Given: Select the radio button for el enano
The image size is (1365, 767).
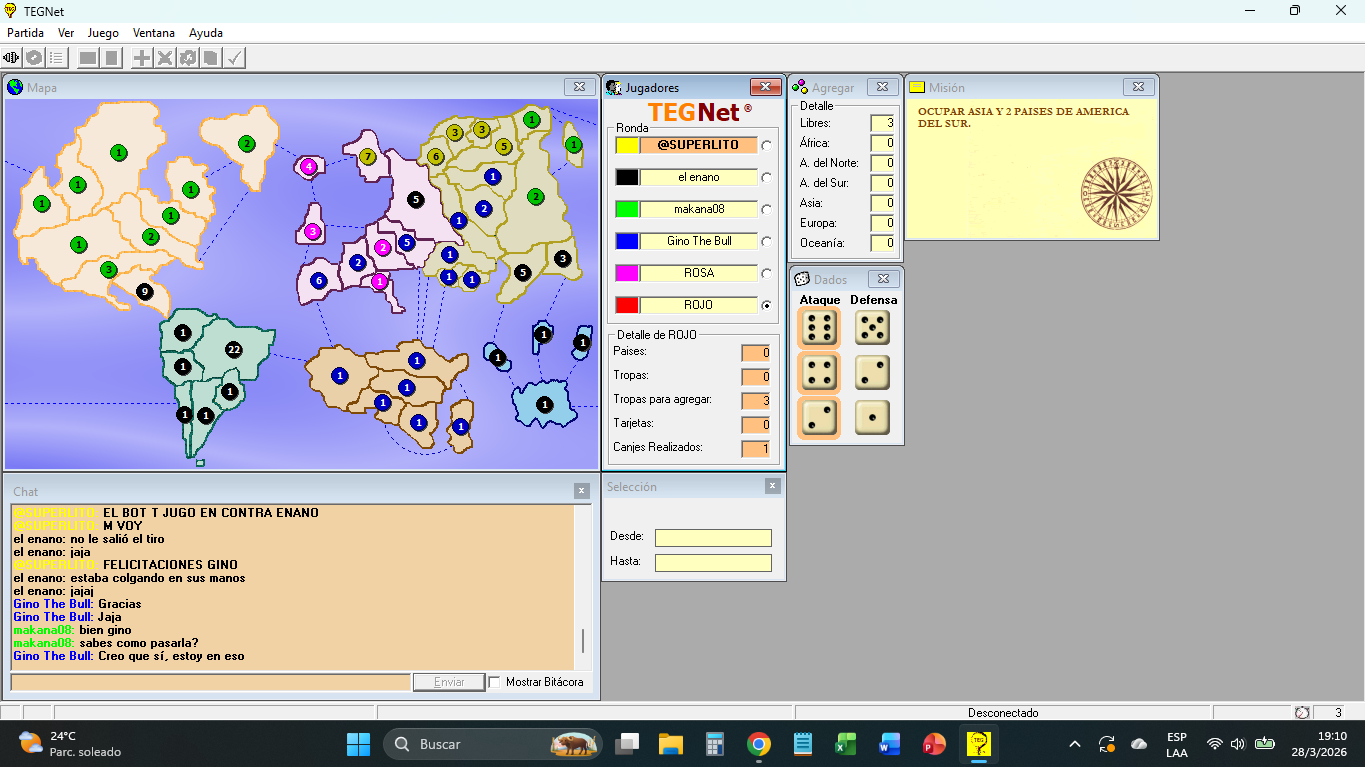Looking at the screenshot, I should coord(766,177).
